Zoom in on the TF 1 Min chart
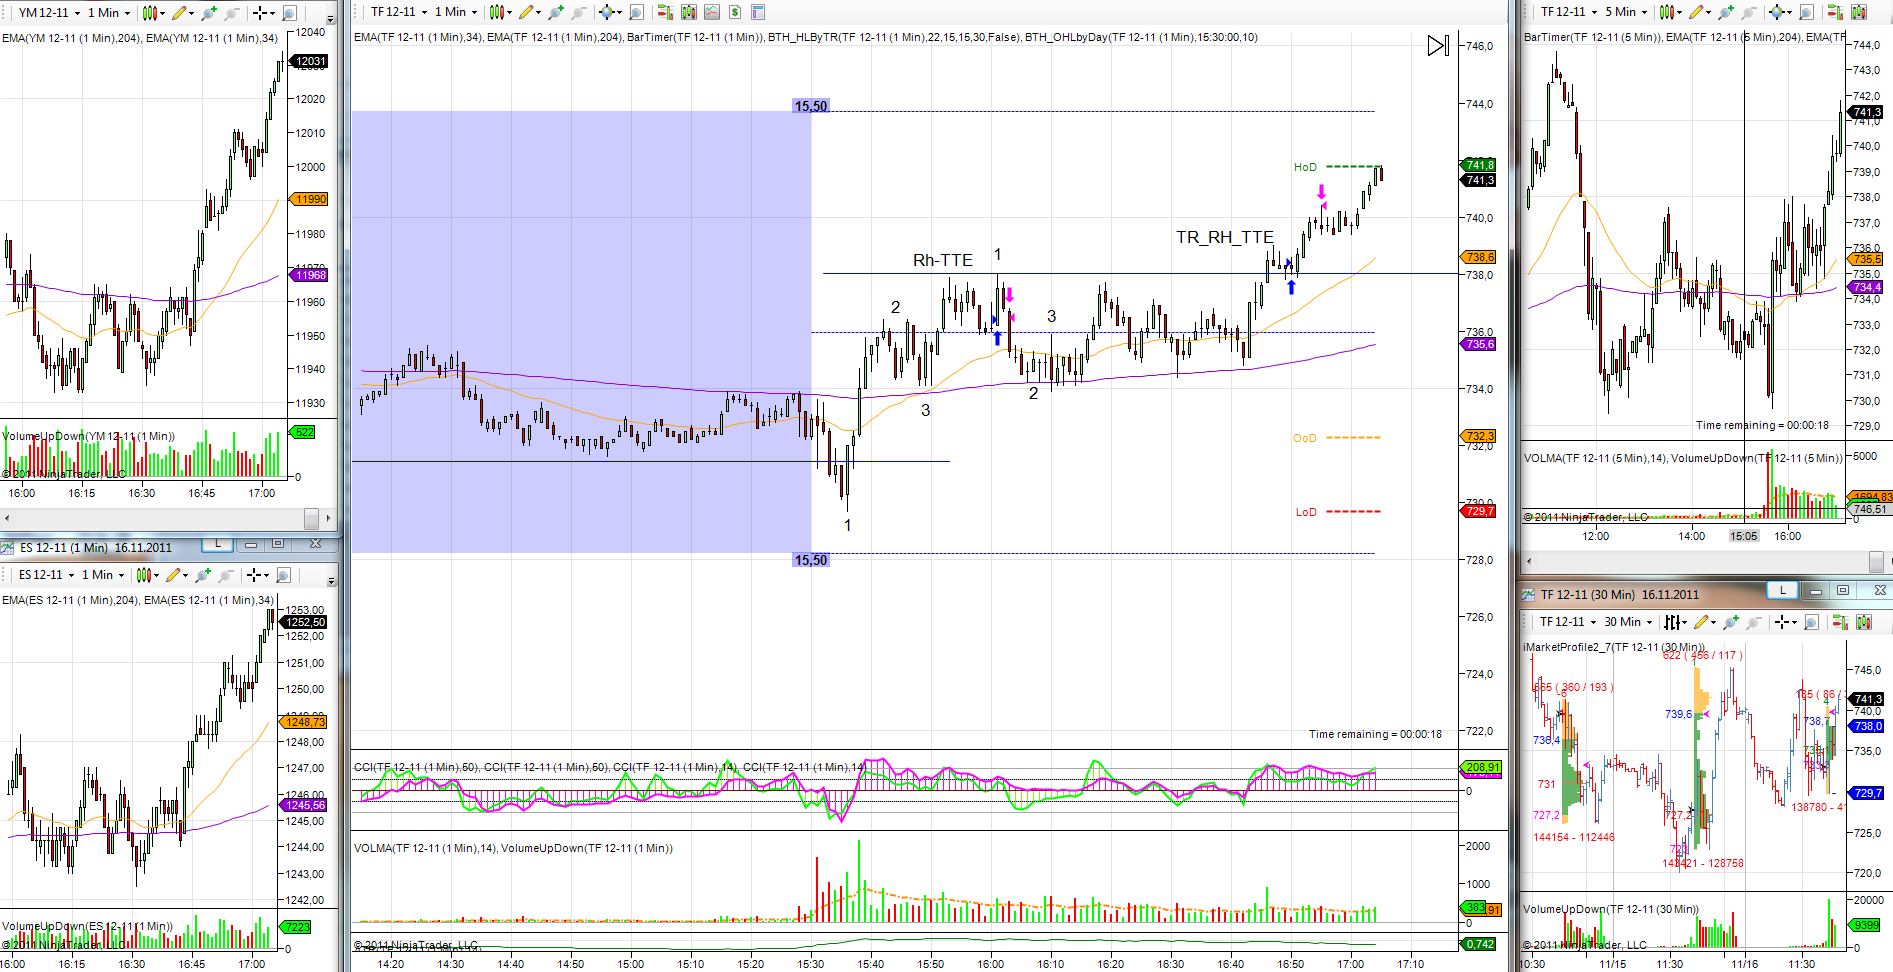Viewport: 1893px width, 972px height. tap(556, 12)
